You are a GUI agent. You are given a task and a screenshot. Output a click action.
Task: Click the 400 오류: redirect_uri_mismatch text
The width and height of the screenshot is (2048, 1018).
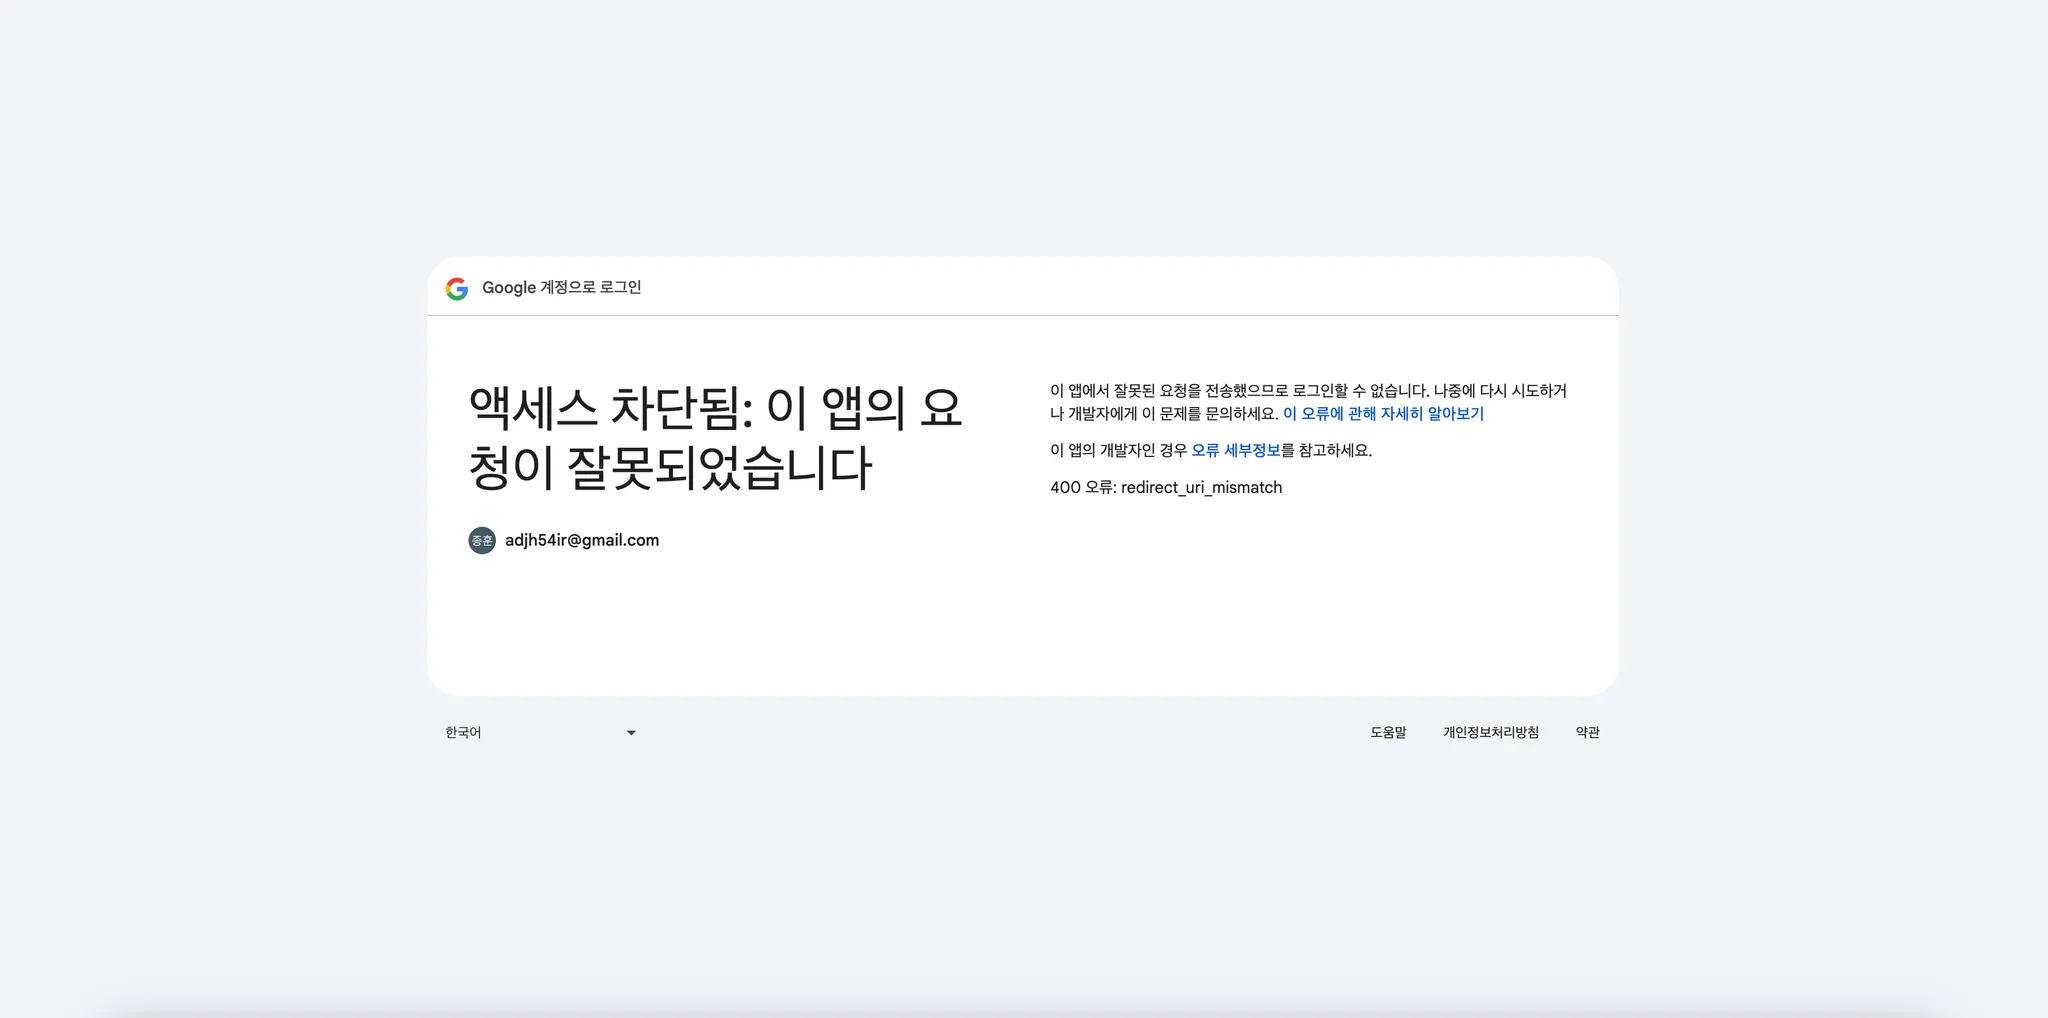1166,488
